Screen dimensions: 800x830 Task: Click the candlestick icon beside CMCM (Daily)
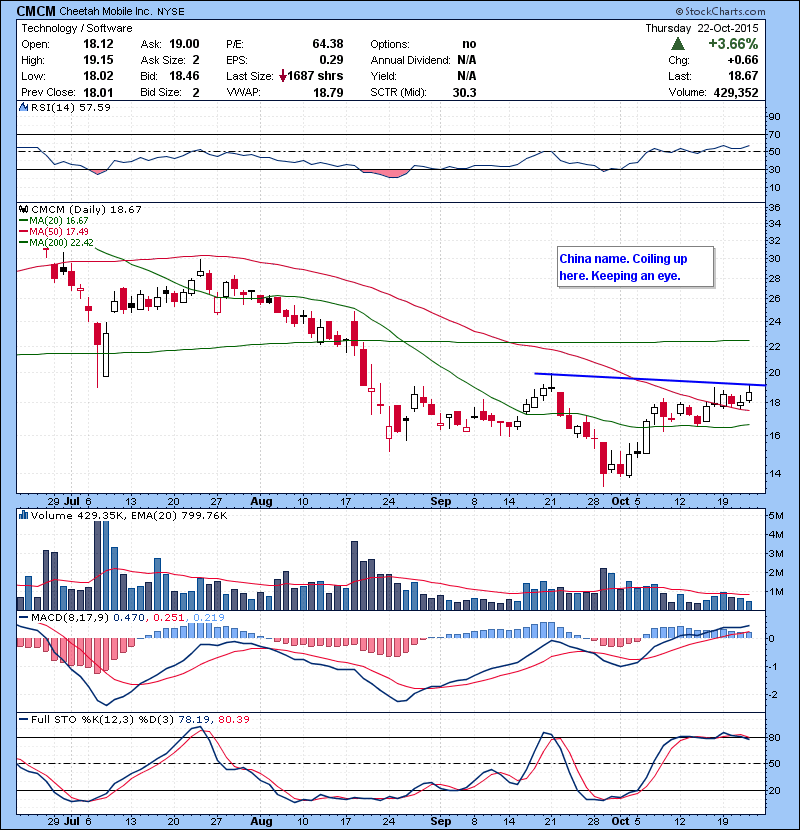coord(23,210)
